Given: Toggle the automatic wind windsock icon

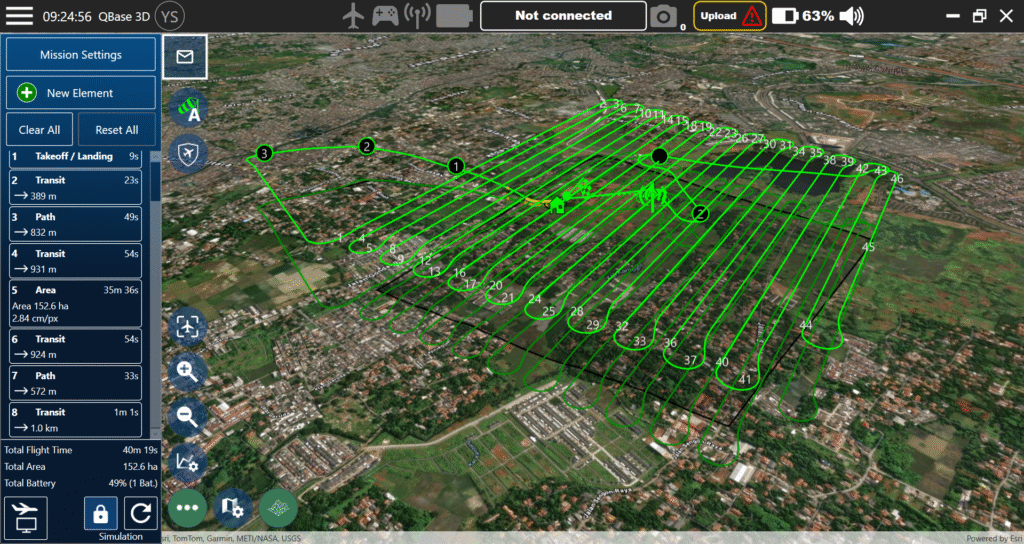Looking at the screenshot, I should click(188, 110).
